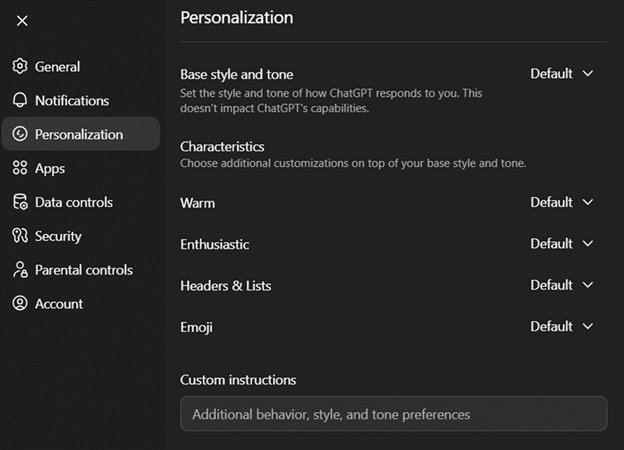
Task: Expand the Headers & Lists dropdown
Action: pos(562,285)
